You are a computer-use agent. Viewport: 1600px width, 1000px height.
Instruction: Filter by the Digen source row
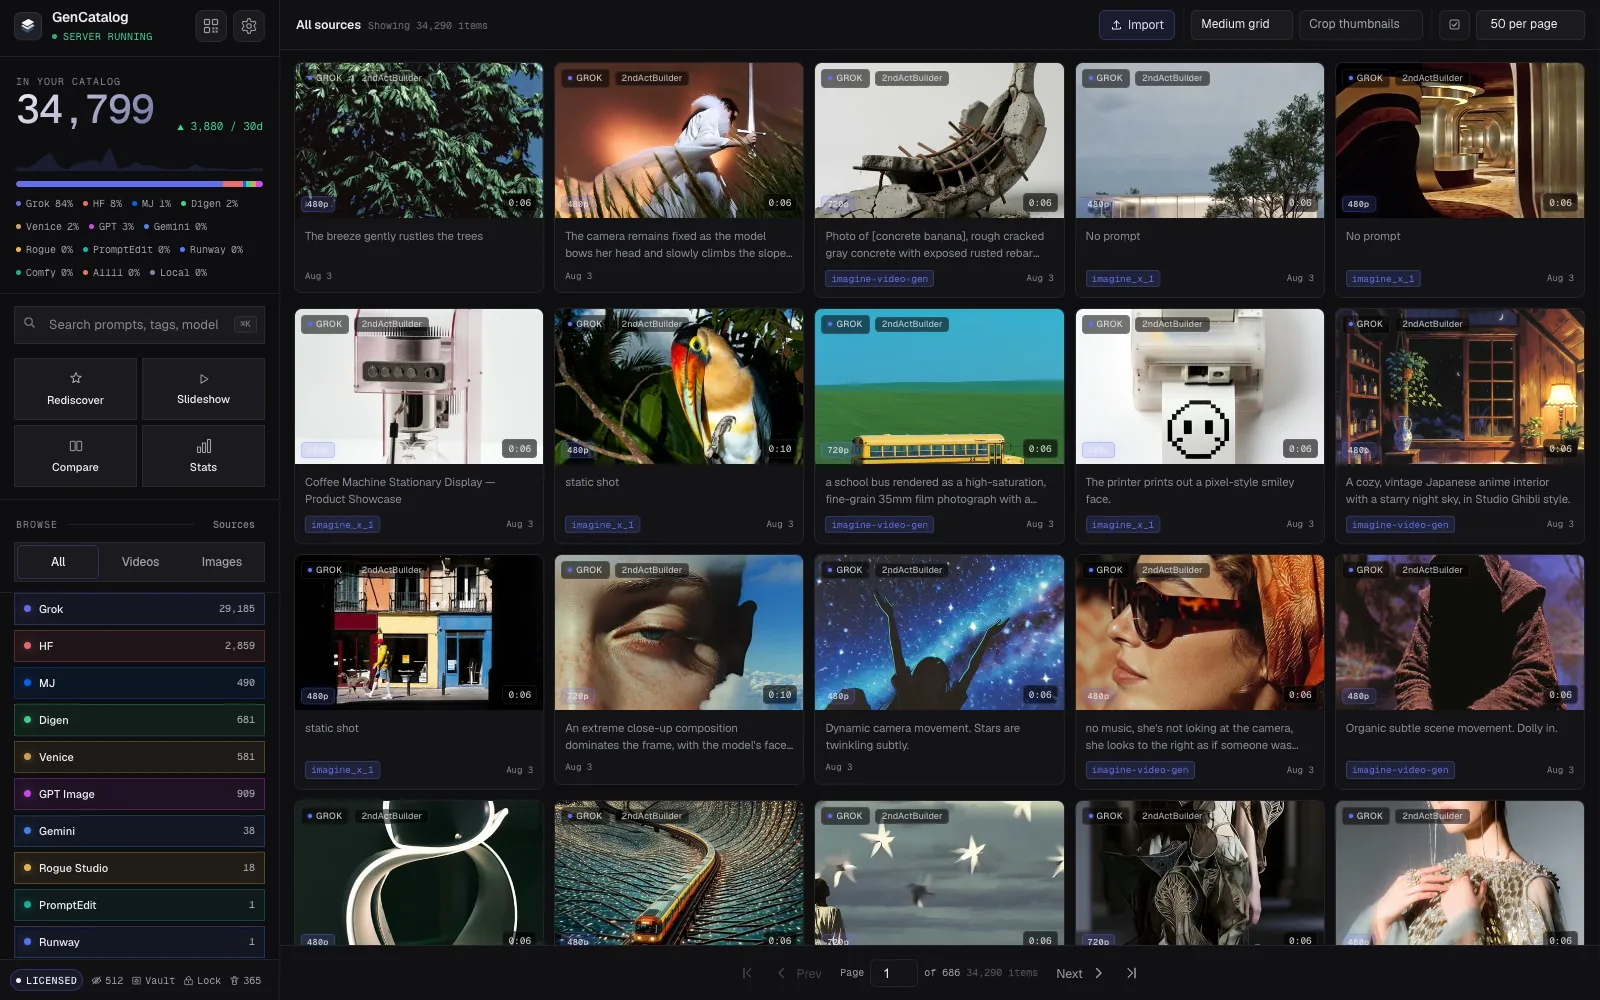(x=139, y=720)
